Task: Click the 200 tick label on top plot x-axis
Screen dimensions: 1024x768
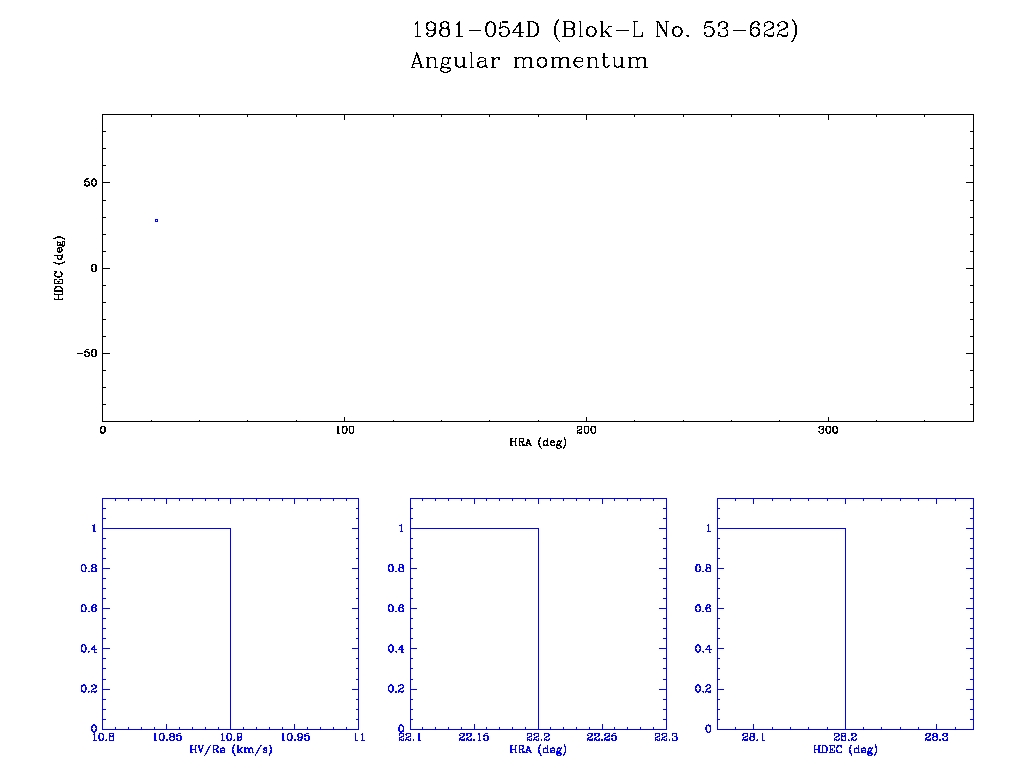Action: 586,430
